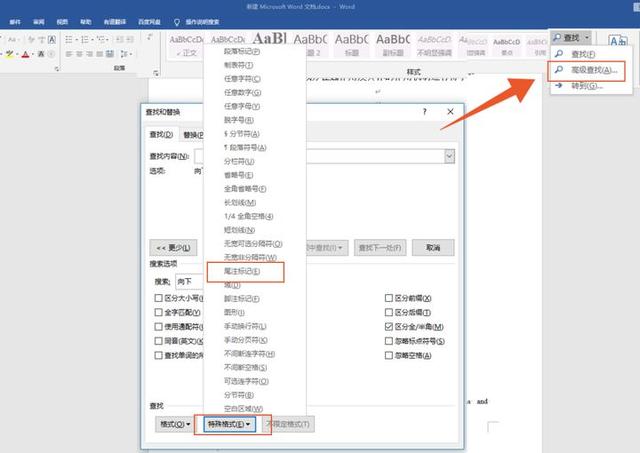This screenshot has height=453, width=640.
Task: Click the 查找下一处(F) button
Action: click(380, 248)
